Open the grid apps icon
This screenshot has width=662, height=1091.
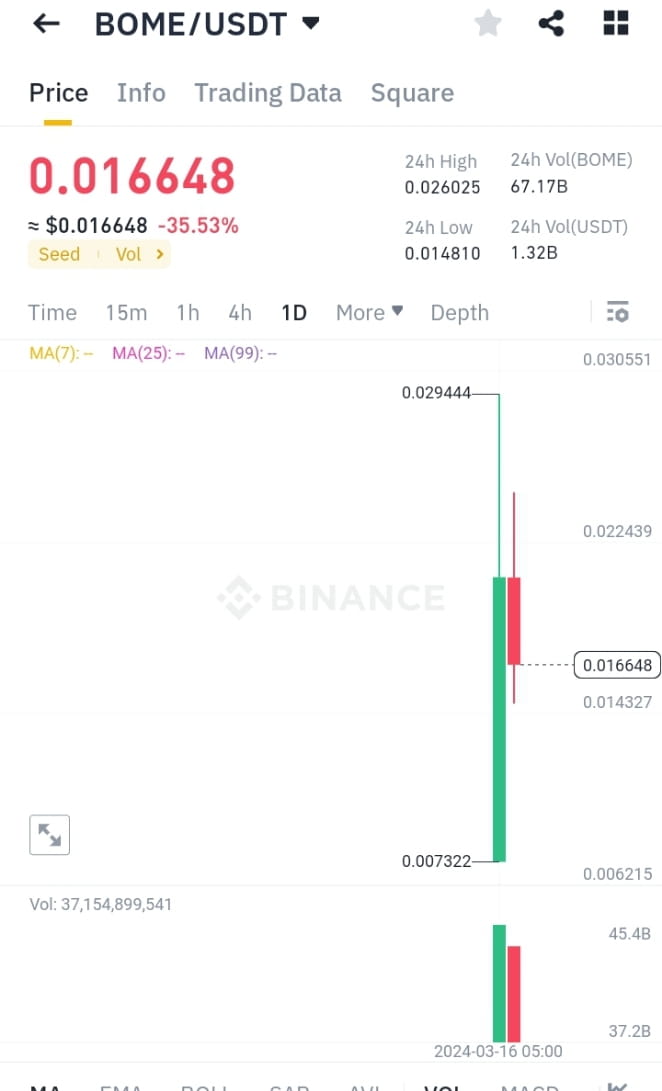coord(615,23)
